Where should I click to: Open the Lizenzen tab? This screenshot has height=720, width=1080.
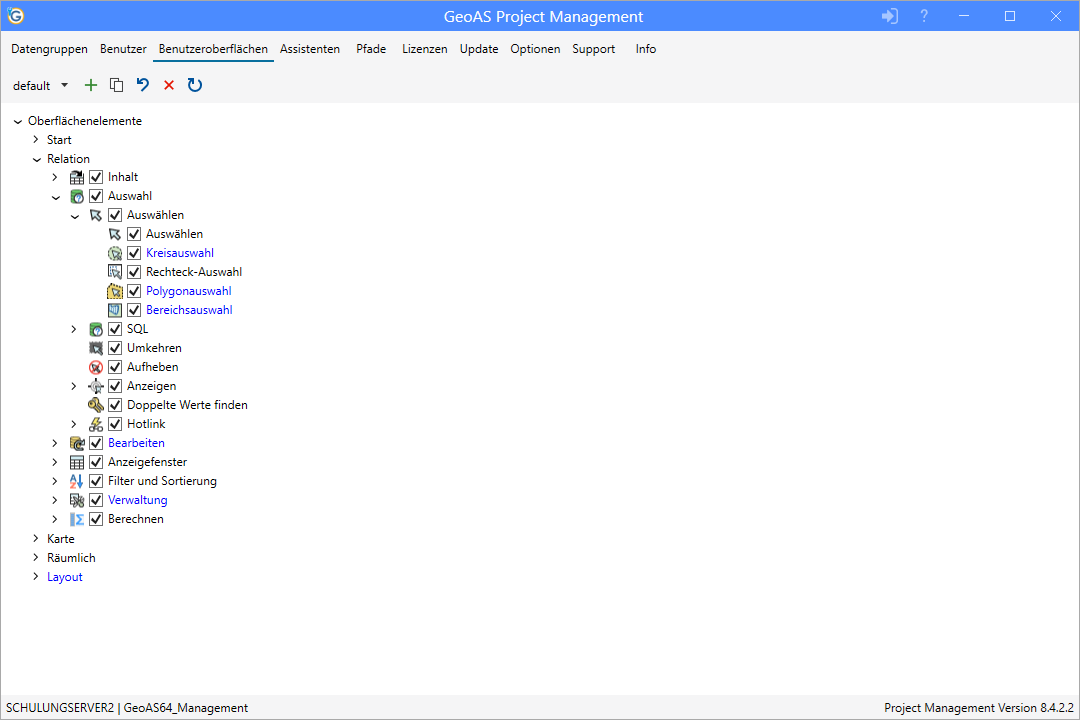[x=425, y=49]
